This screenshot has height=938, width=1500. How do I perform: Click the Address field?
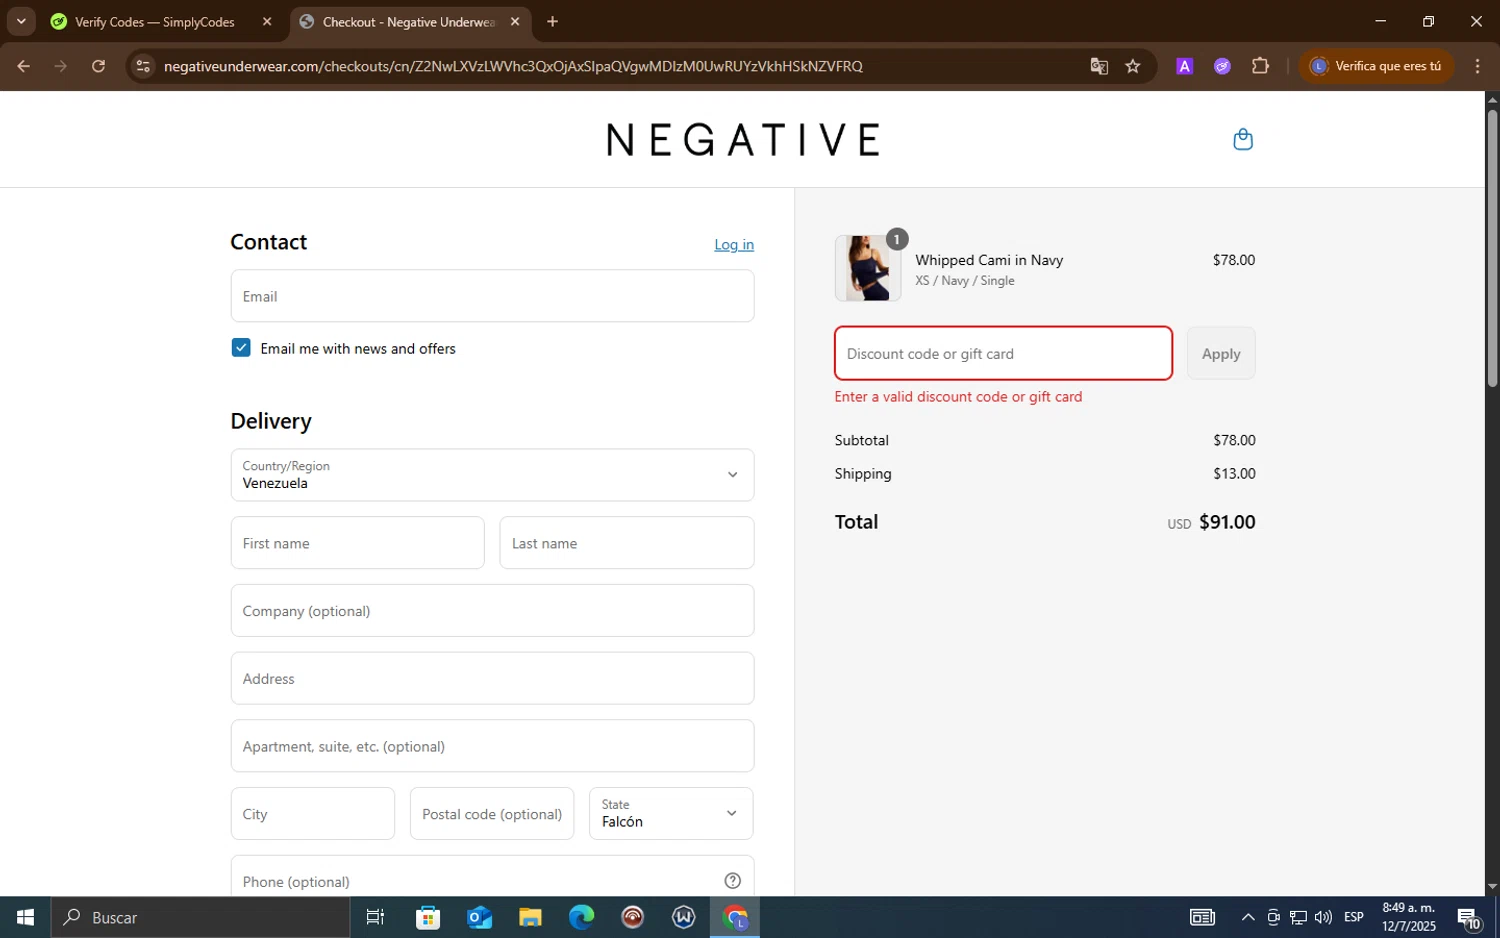pos(492,678)
